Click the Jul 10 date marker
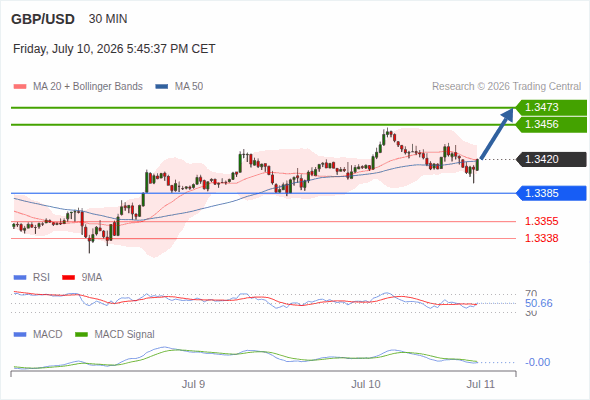590x400 pixels. tap(366, 384)
